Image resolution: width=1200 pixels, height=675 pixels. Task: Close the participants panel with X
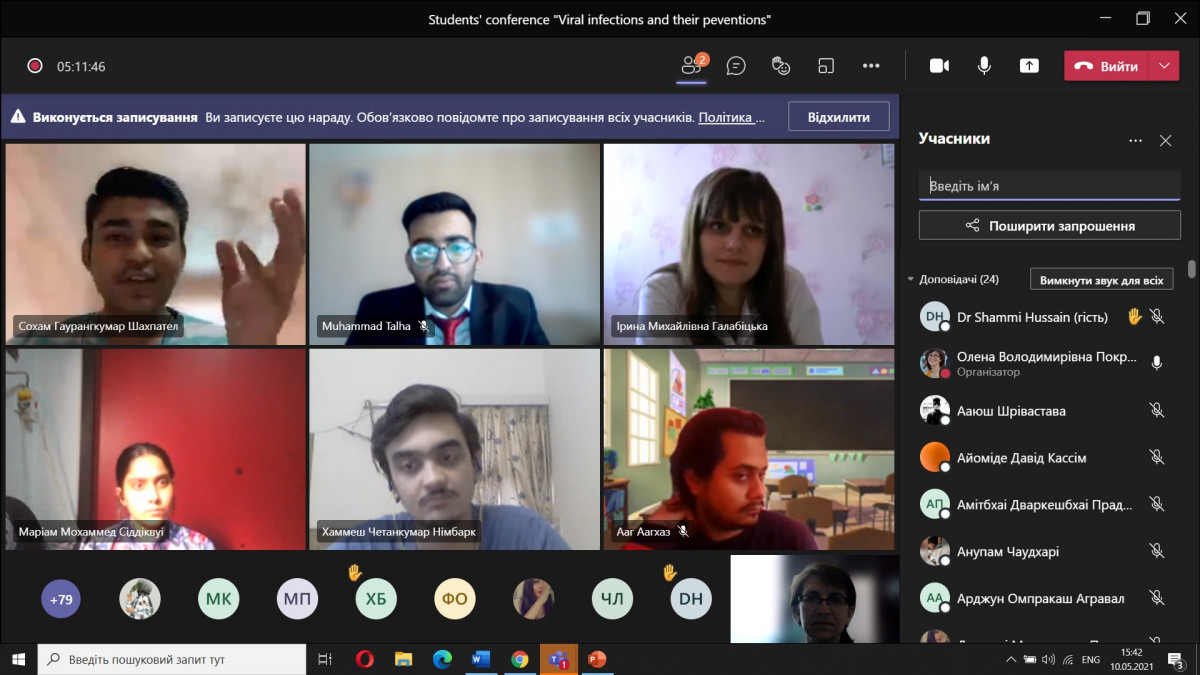click(x=1165, y=141)
